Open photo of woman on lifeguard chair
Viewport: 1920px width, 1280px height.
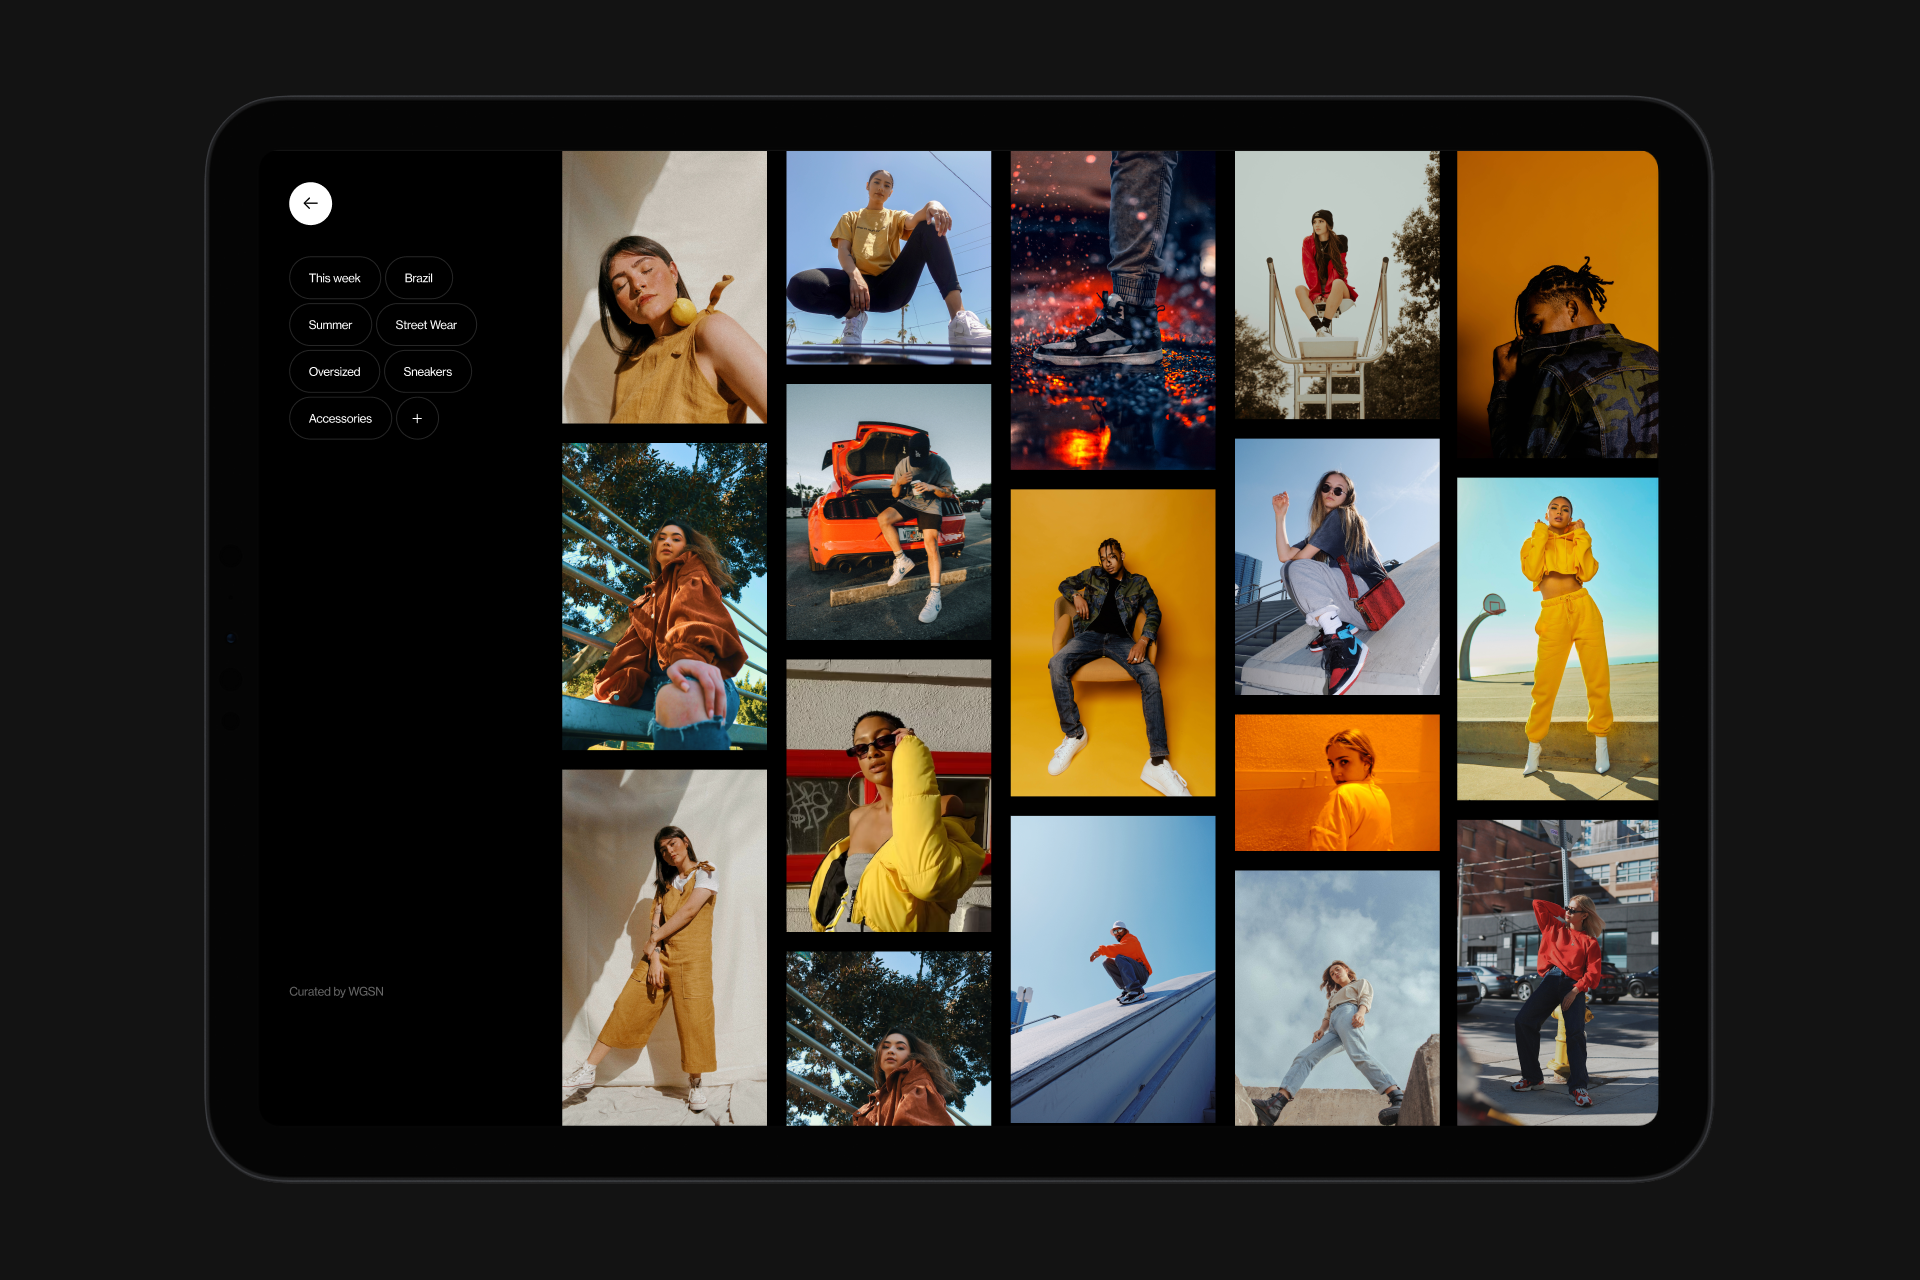(1336, 285)
